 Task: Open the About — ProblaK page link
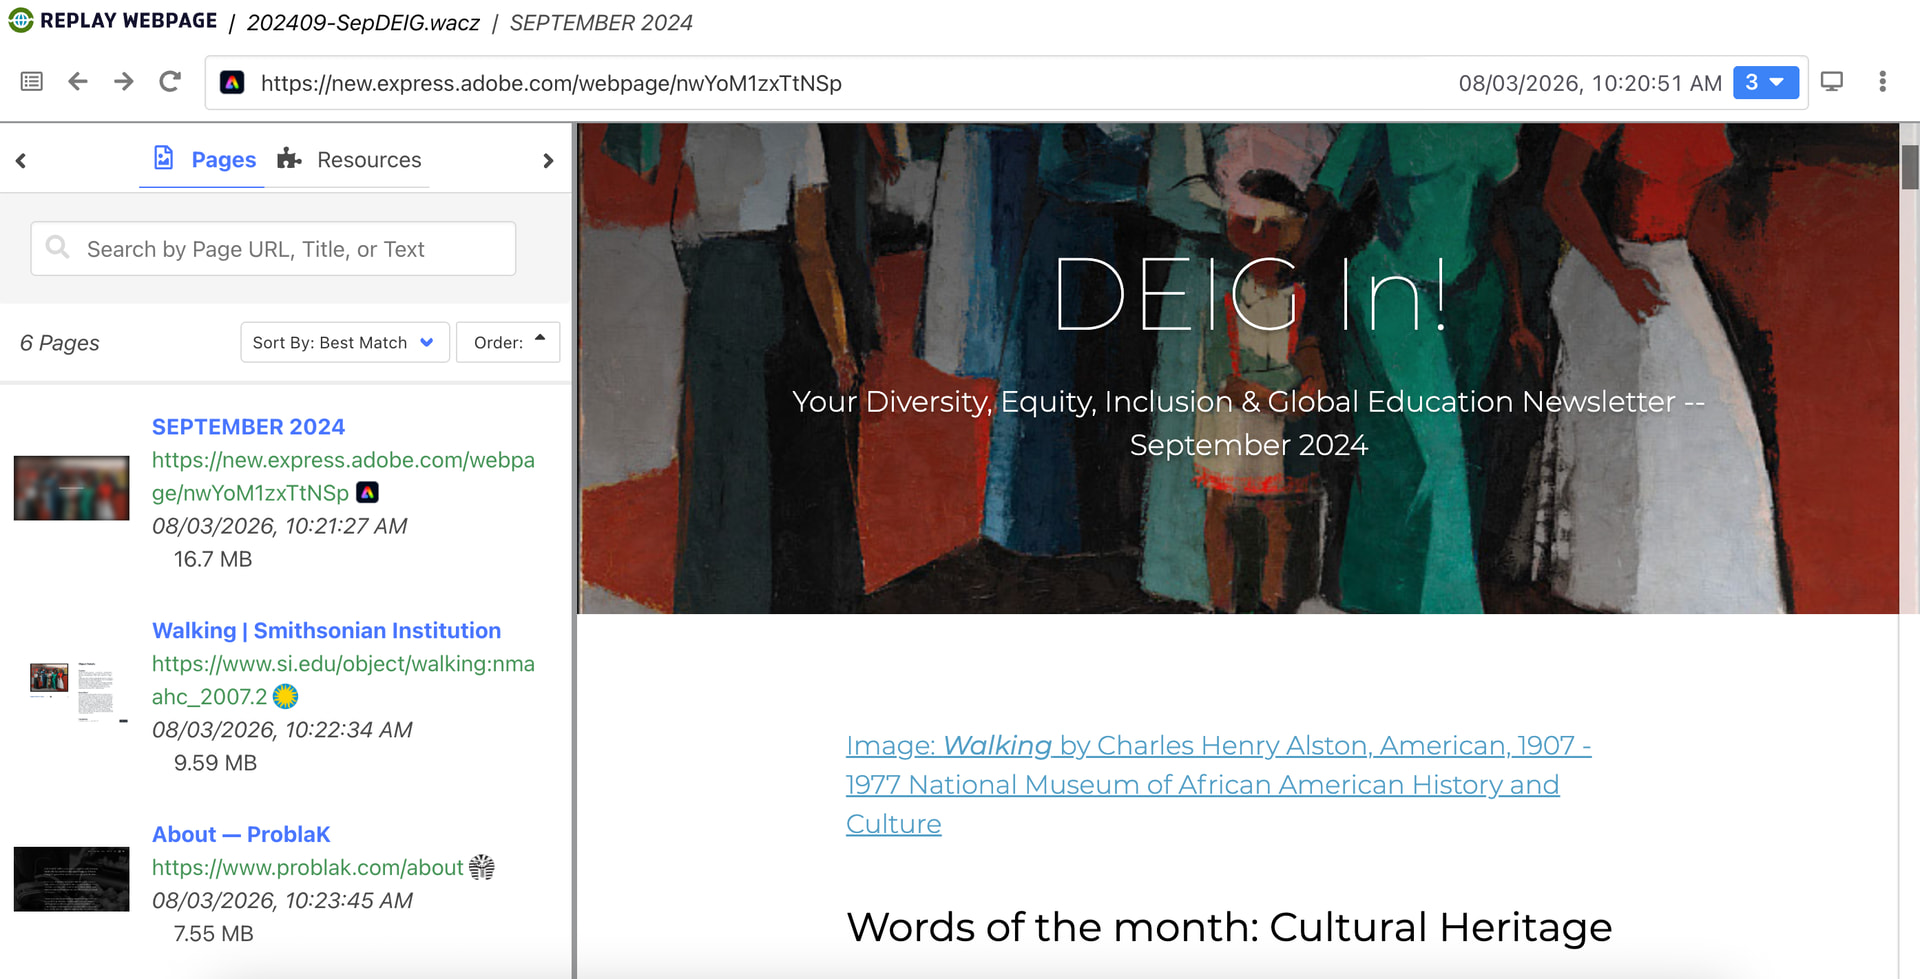coord(241,835)
